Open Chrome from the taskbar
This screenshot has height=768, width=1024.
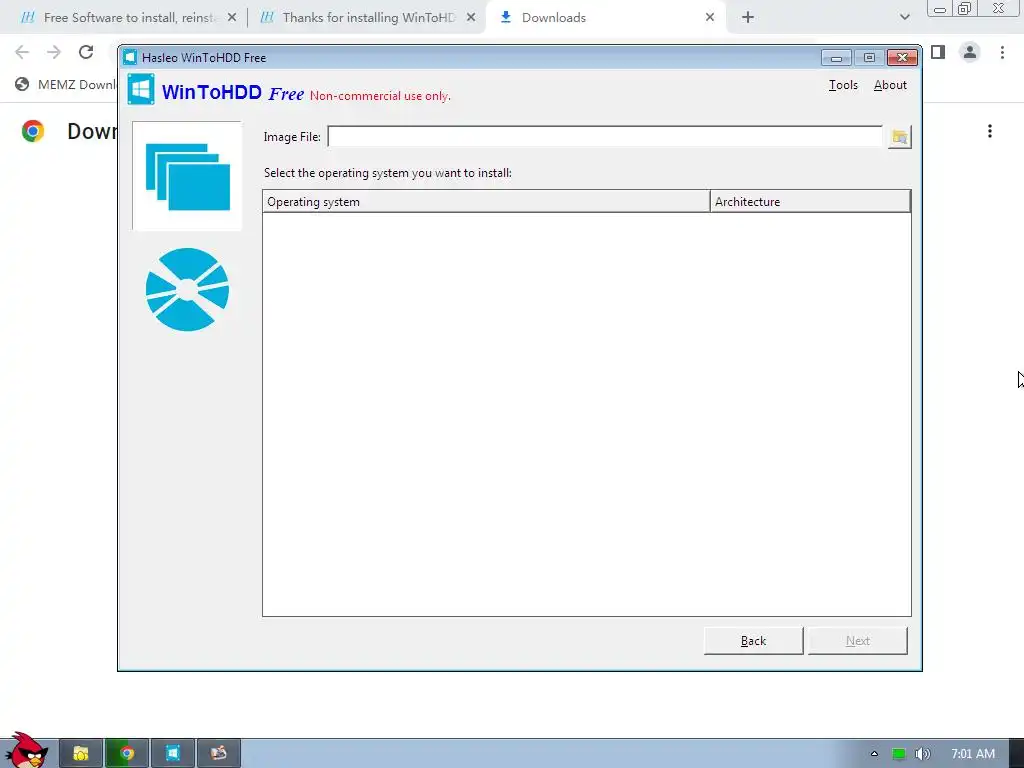127,754
